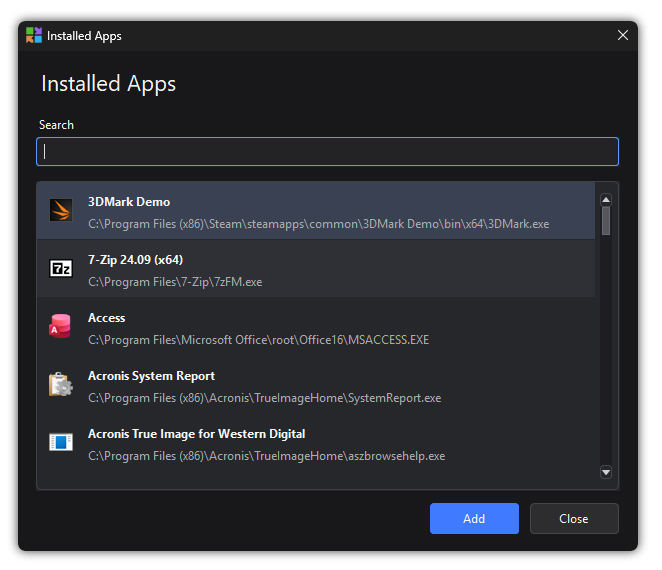Close the Installed Apps dialog window
This screenshot has width=662, height=570.
623,35
